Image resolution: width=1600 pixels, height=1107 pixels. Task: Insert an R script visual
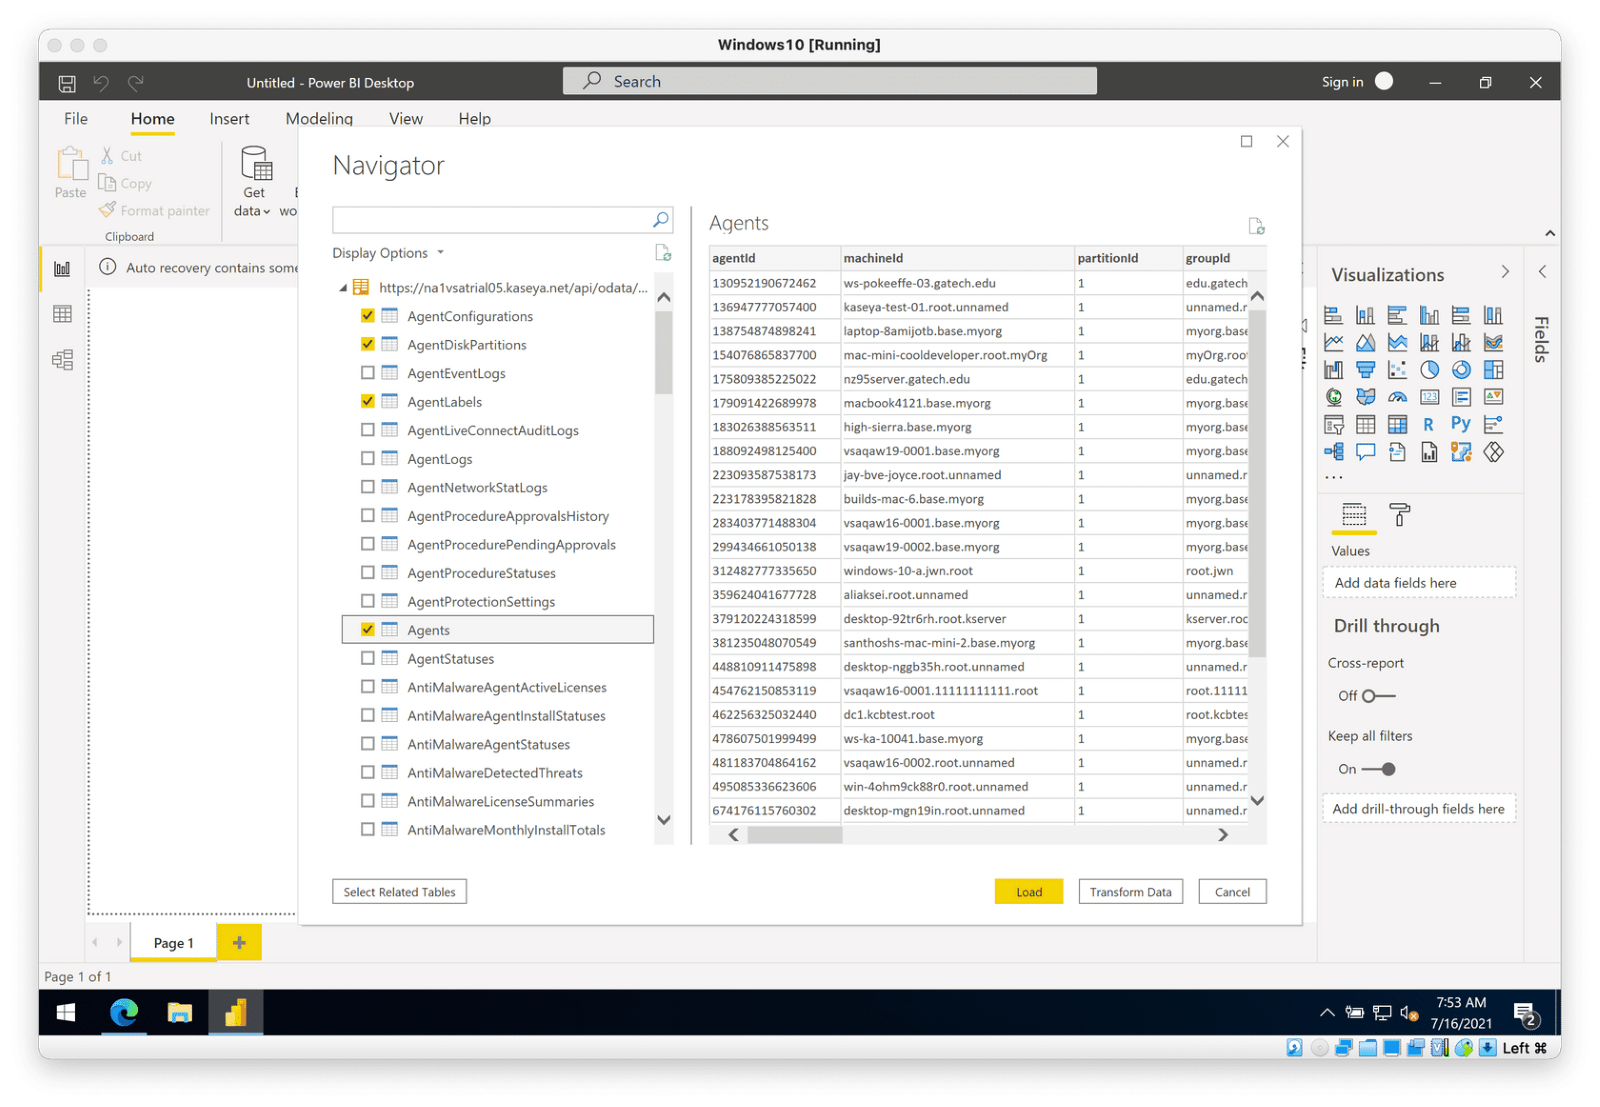pos(1429,425)
